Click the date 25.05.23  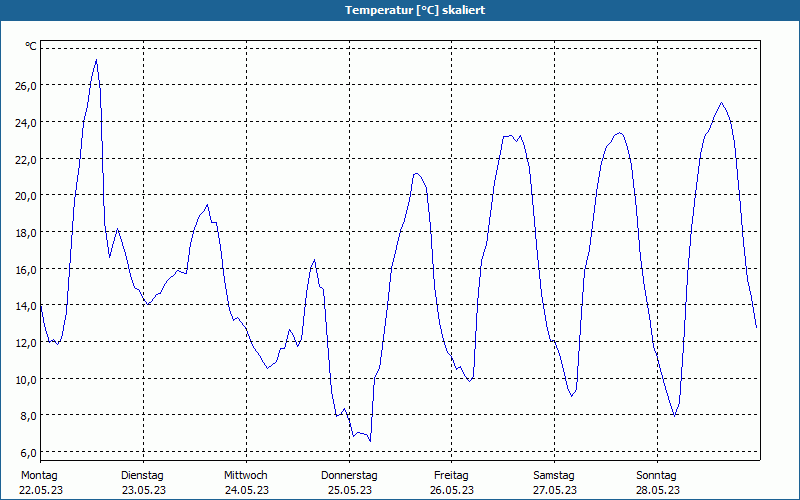click(349, 490)
